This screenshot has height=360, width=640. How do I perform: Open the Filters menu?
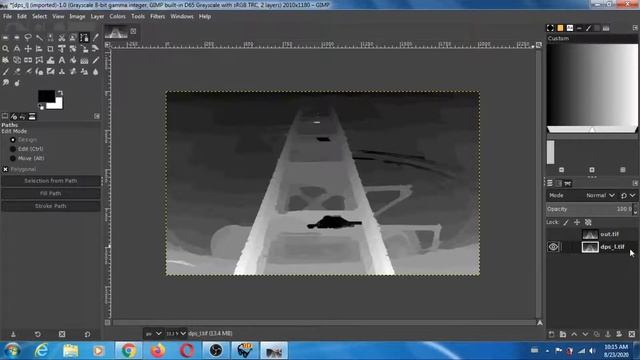tap(158, 17)
